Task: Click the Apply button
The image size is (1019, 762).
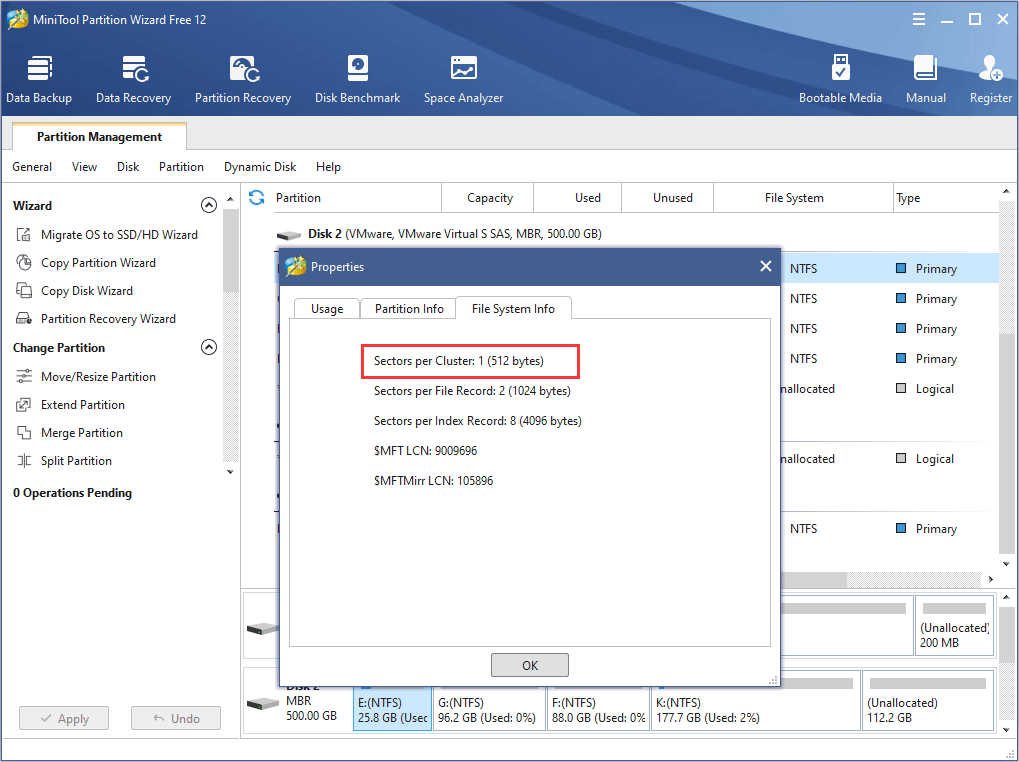Action: (x=64, y=718)
